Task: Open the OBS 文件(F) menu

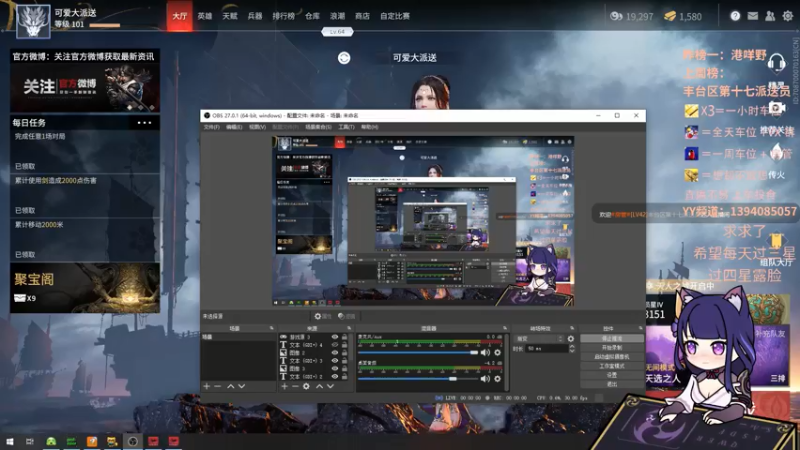Action: (212, 127)
